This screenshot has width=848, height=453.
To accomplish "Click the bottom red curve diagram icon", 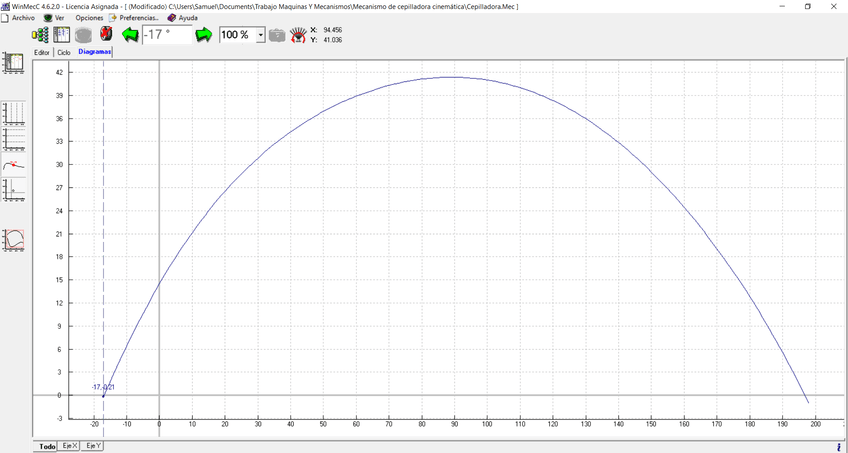I will (x=14, y=240).
